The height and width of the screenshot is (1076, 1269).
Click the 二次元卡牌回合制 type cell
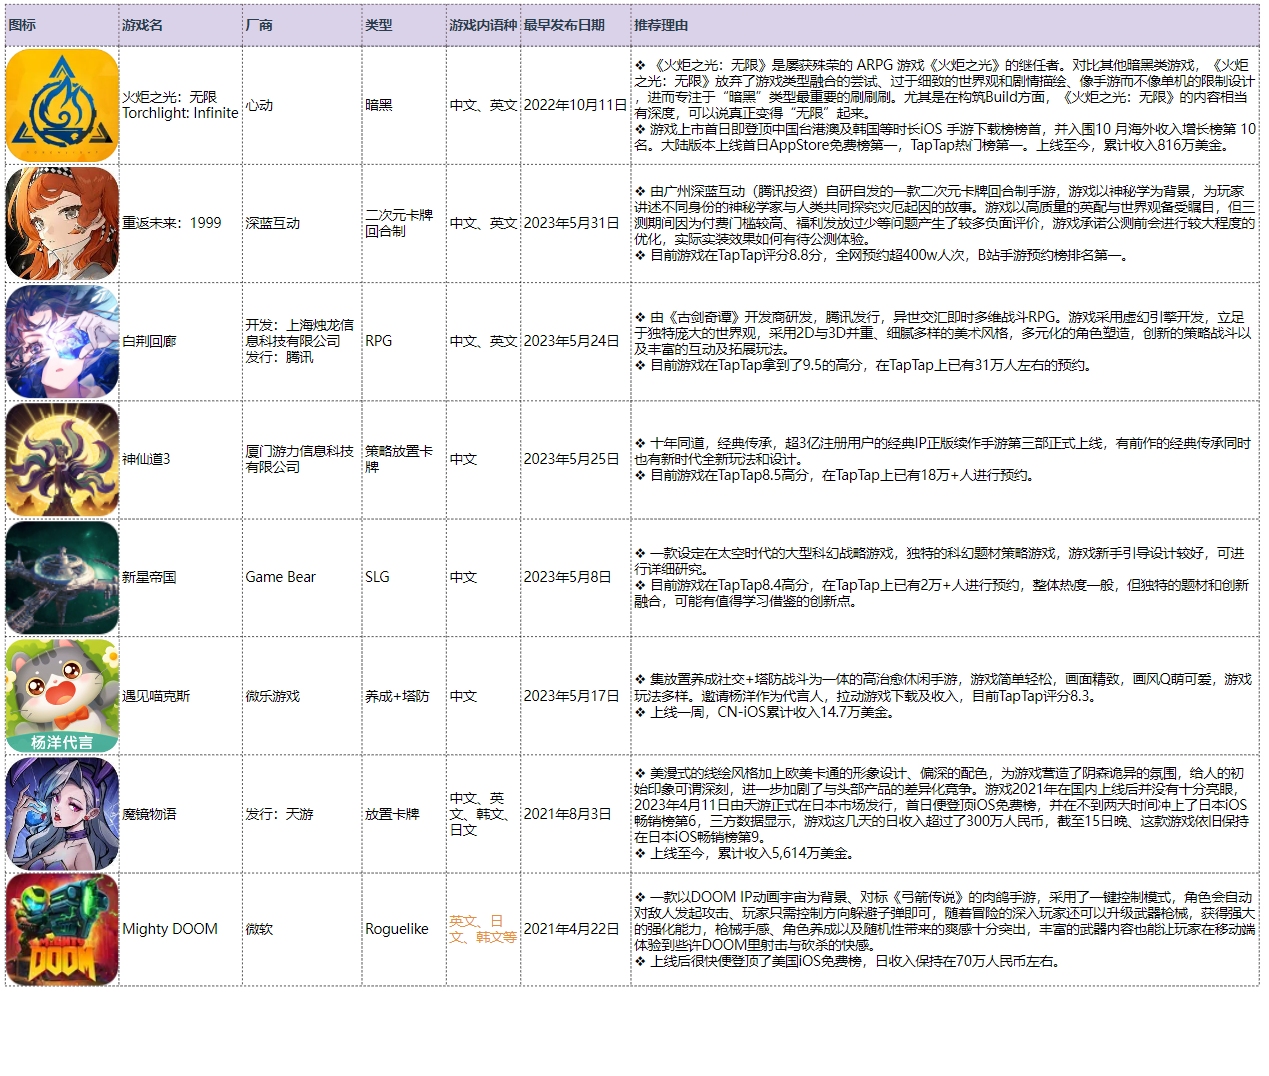399,223
